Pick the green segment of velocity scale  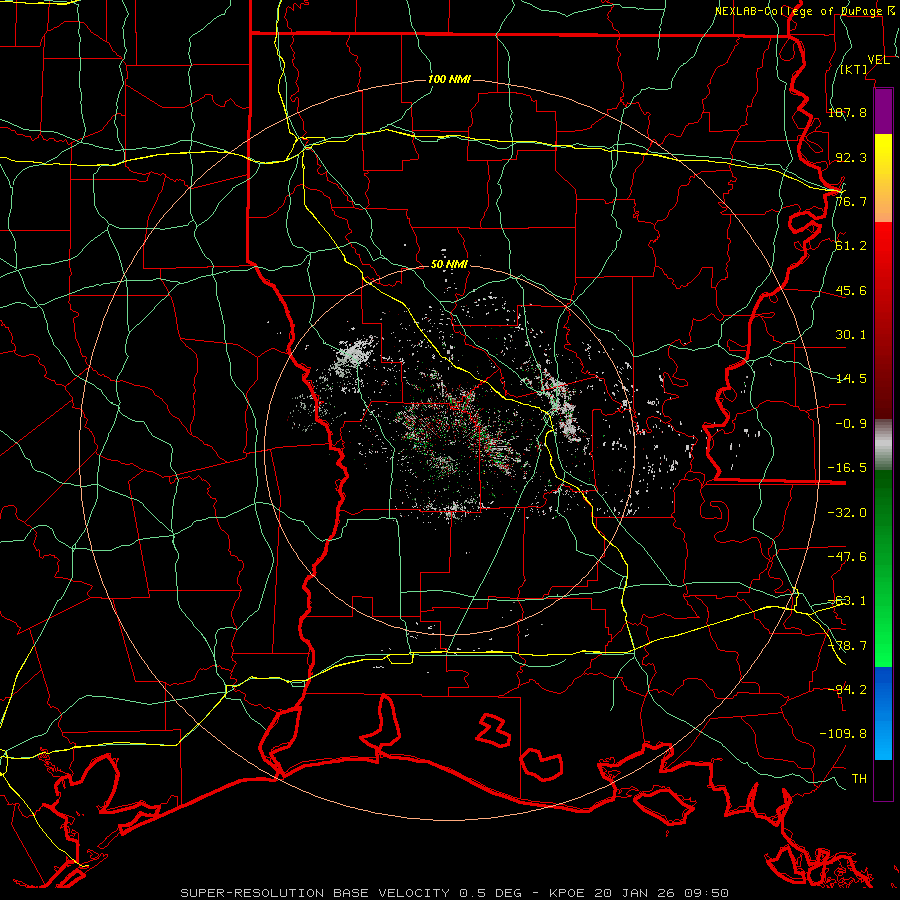tap(883, 568)
